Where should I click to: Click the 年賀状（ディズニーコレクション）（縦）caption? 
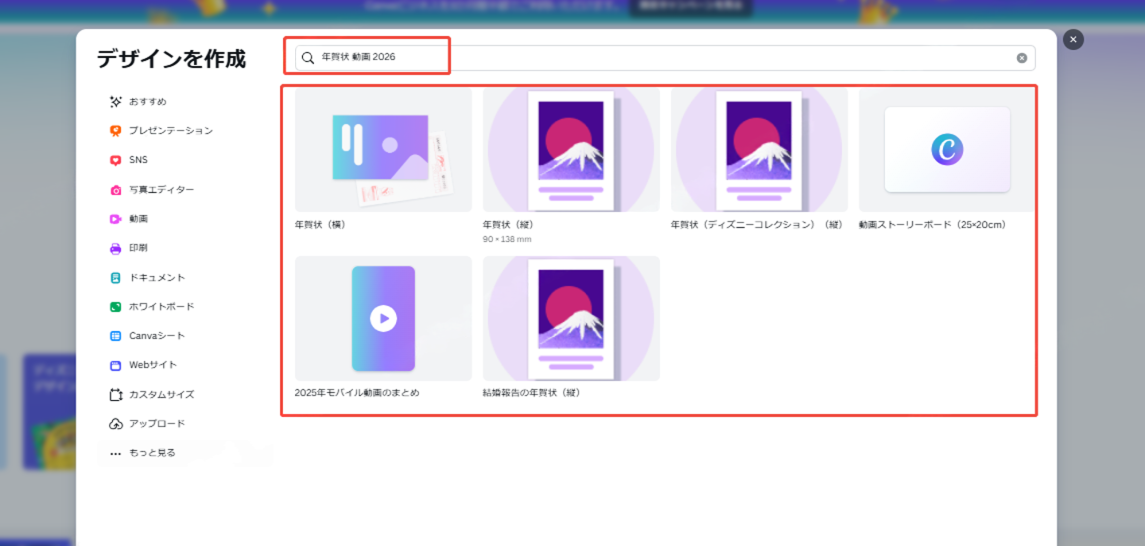point(757,225)
